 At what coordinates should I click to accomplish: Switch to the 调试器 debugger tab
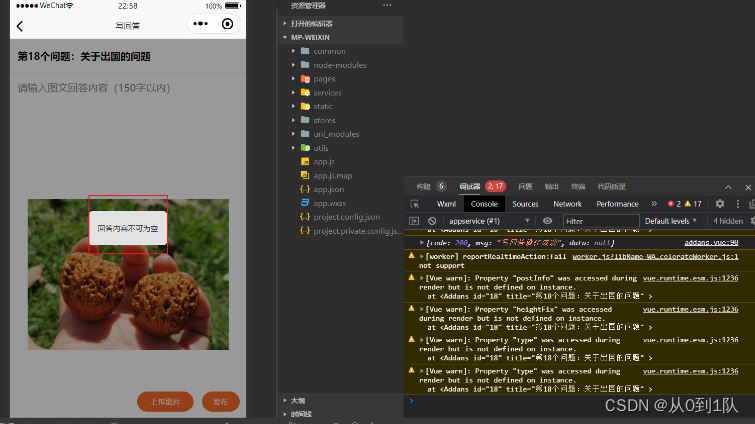pos(469,186)
